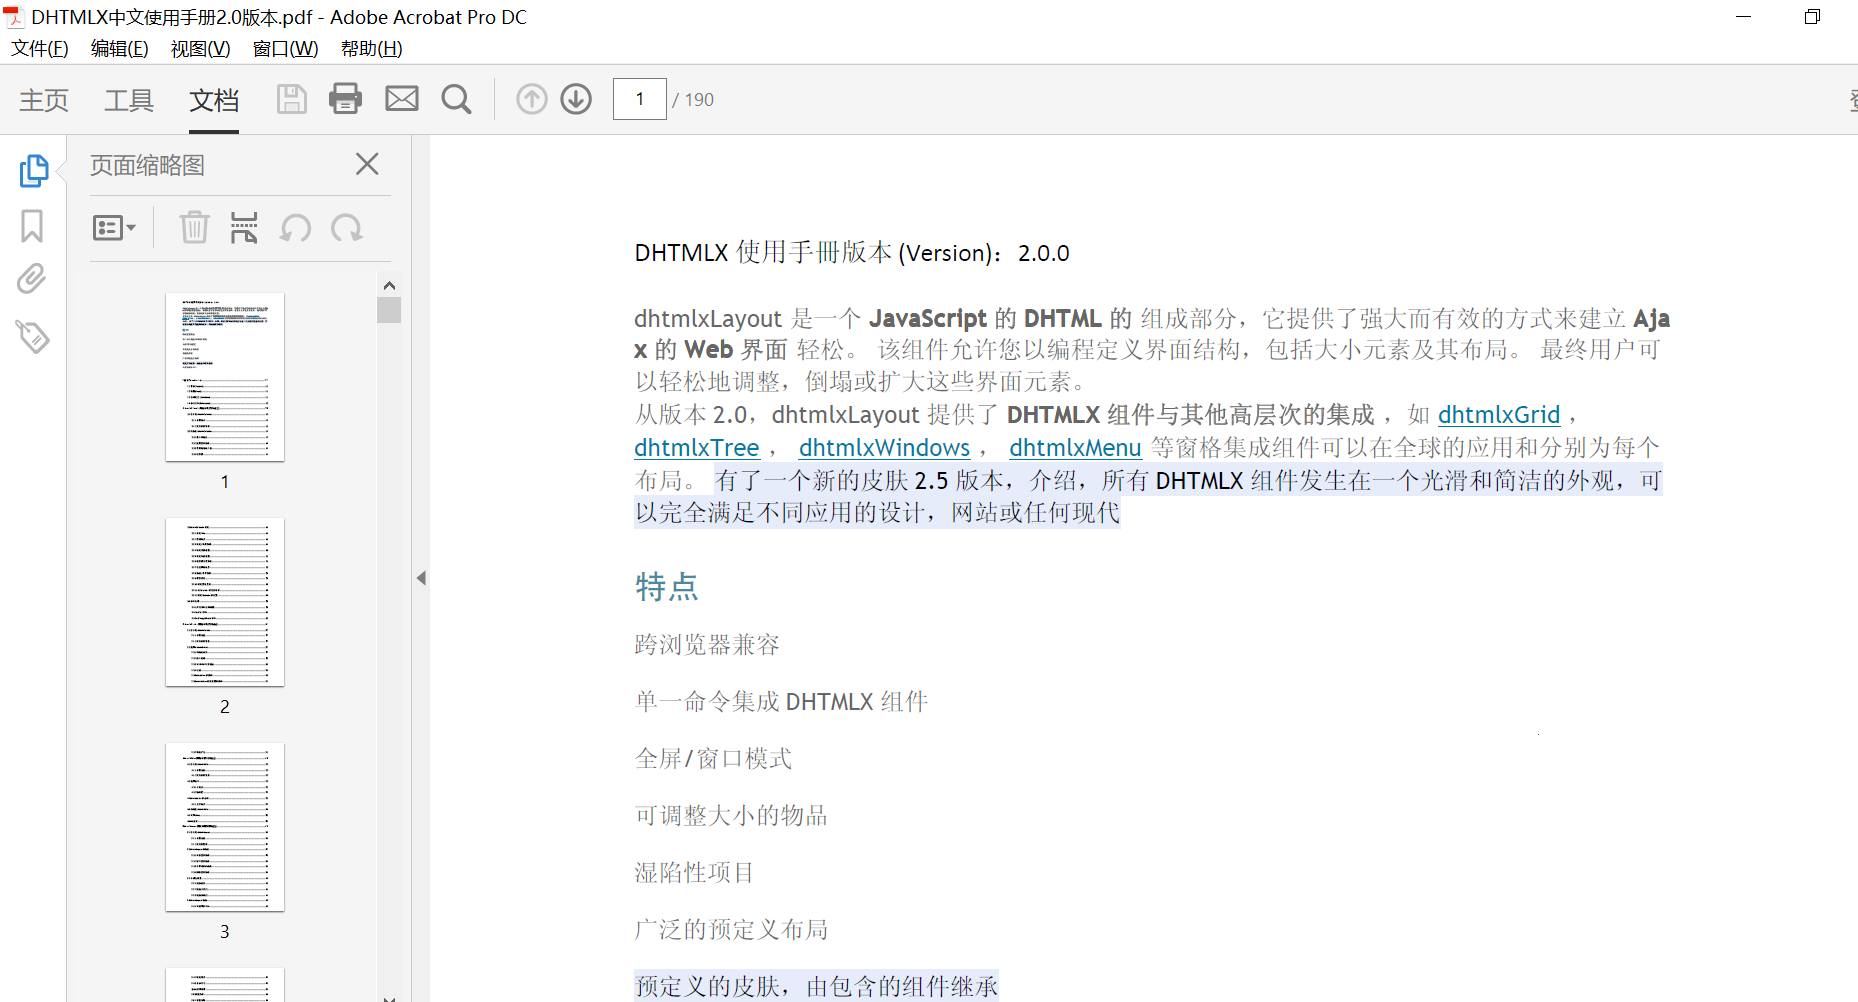Open the 窗口(W) menu
The width and height of the screenshot is (1858, 1002).
click(x=285, y=49)
